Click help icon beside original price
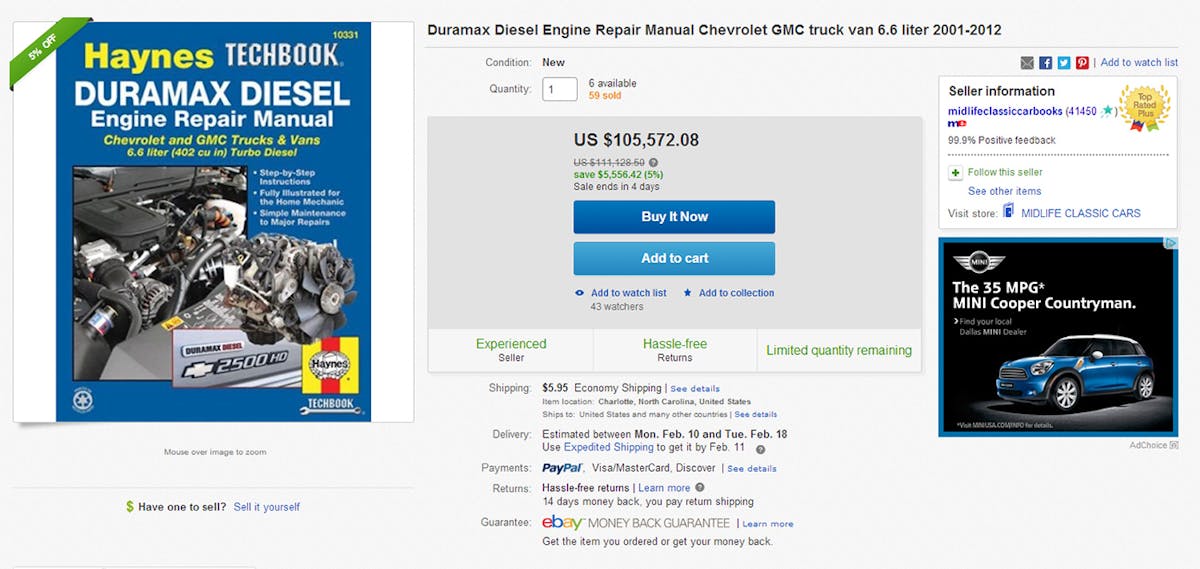1200x569 pixels. pos(653,162)
